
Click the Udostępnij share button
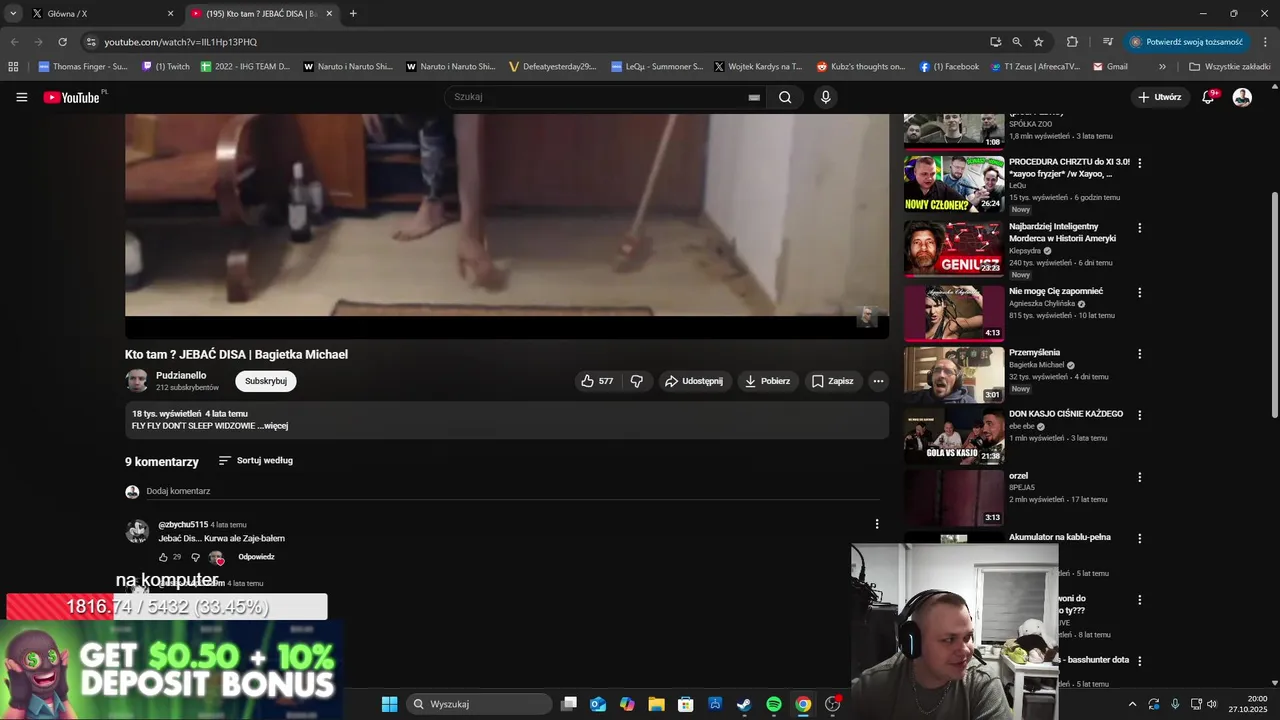pyautogui.click(x=694, y=381)
